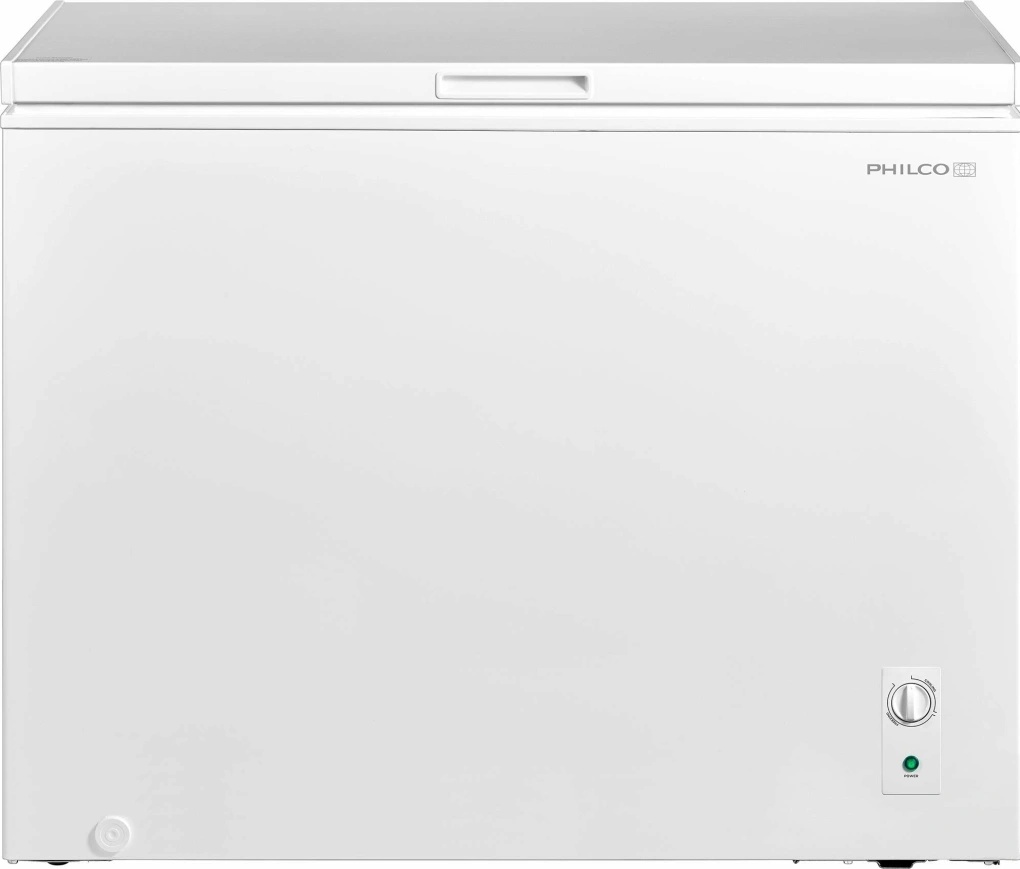
Task: Click the white control panel plate
Action: (911, 730)
